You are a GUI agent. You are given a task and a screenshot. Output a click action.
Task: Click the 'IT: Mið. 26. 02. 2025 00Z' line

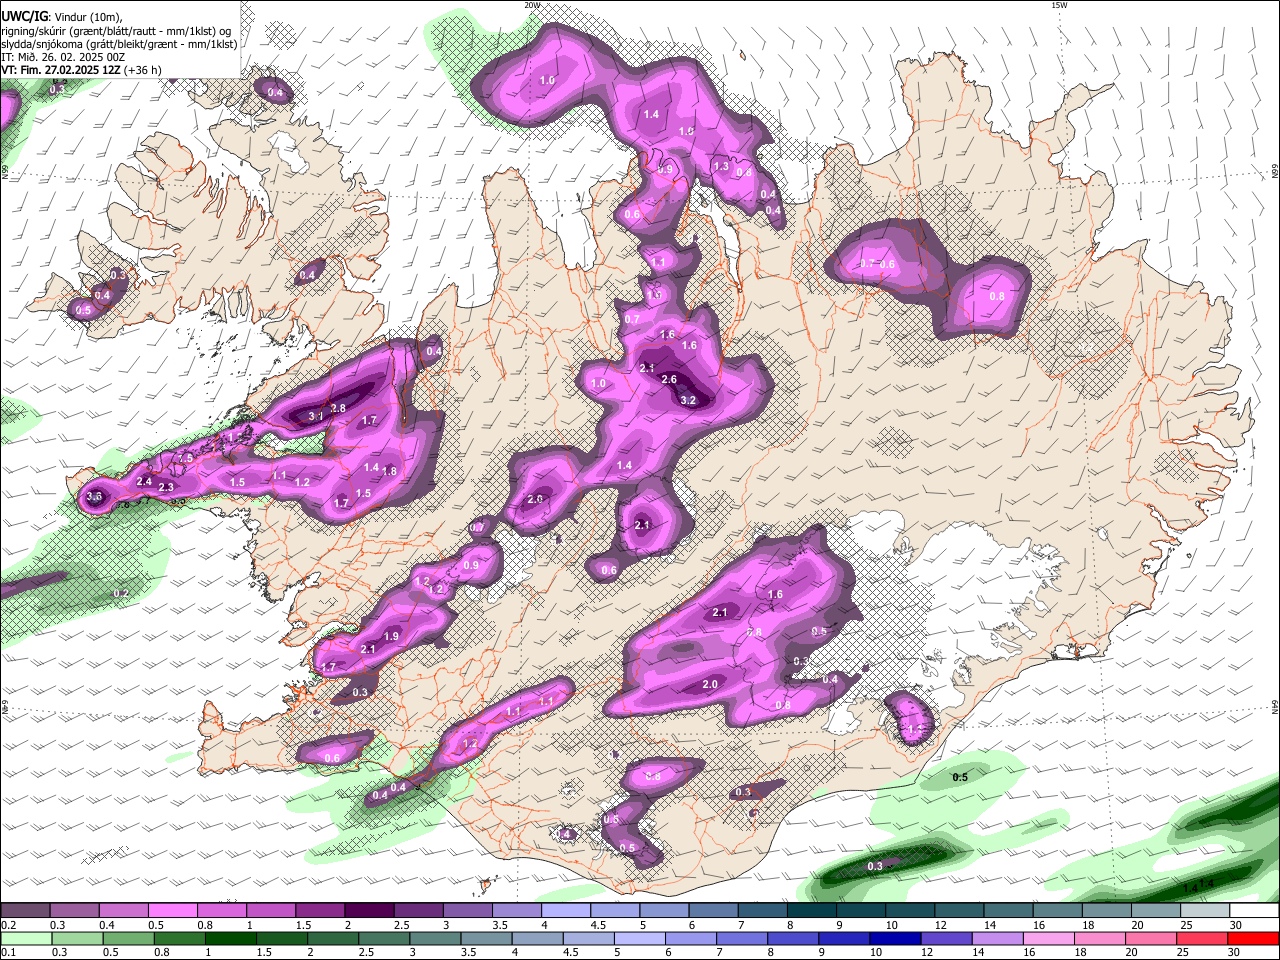click(63, 57)
